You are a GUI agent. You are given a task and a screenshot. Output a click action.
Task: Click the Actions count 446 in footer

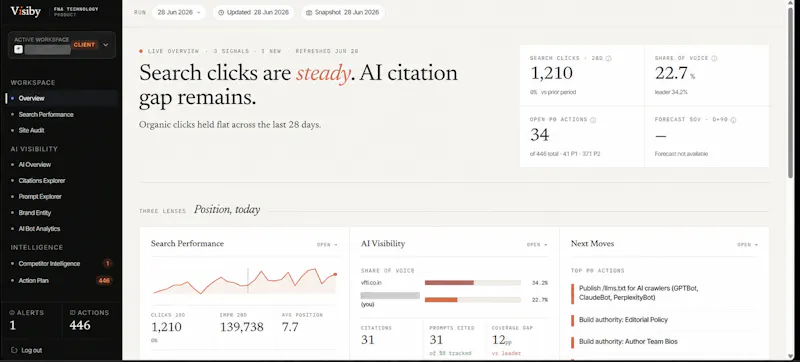point(80,325)
